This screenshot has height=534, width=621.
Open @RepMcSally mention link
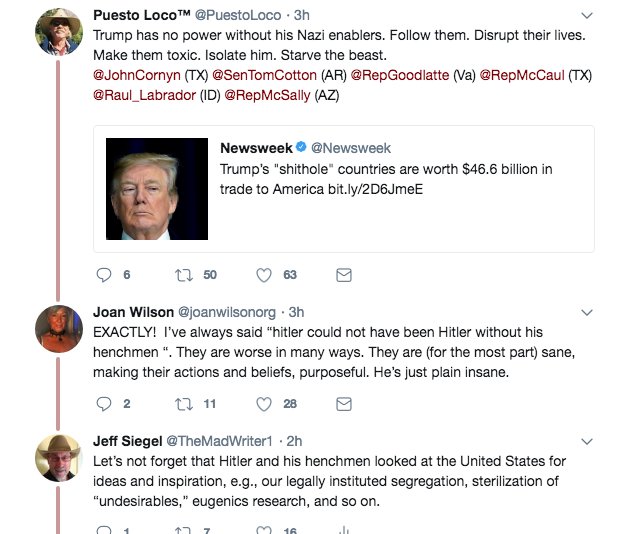267,95
